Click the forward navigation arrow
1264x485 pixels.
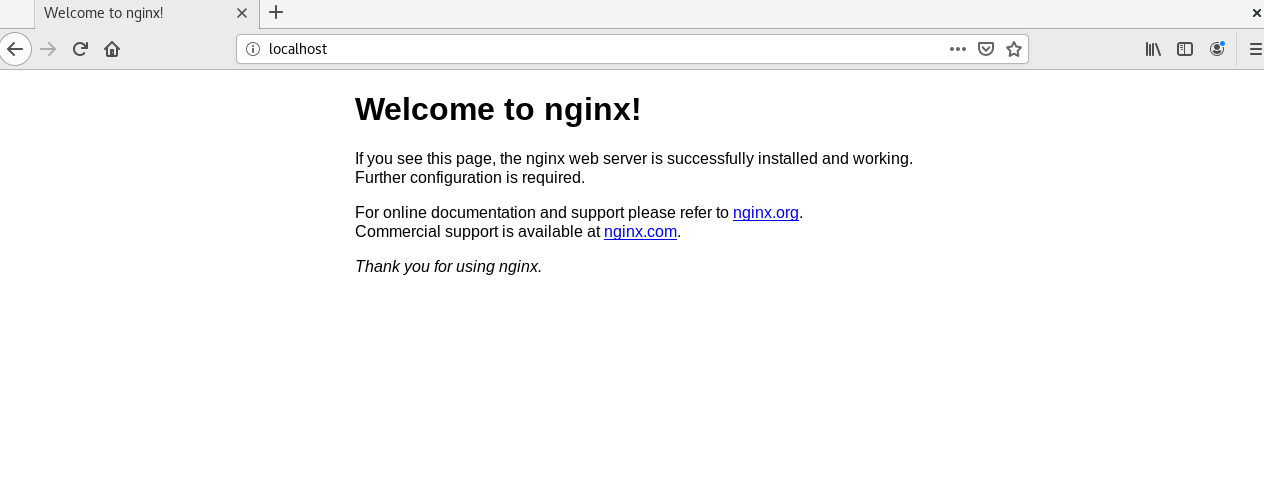click(x=48, y=49)
